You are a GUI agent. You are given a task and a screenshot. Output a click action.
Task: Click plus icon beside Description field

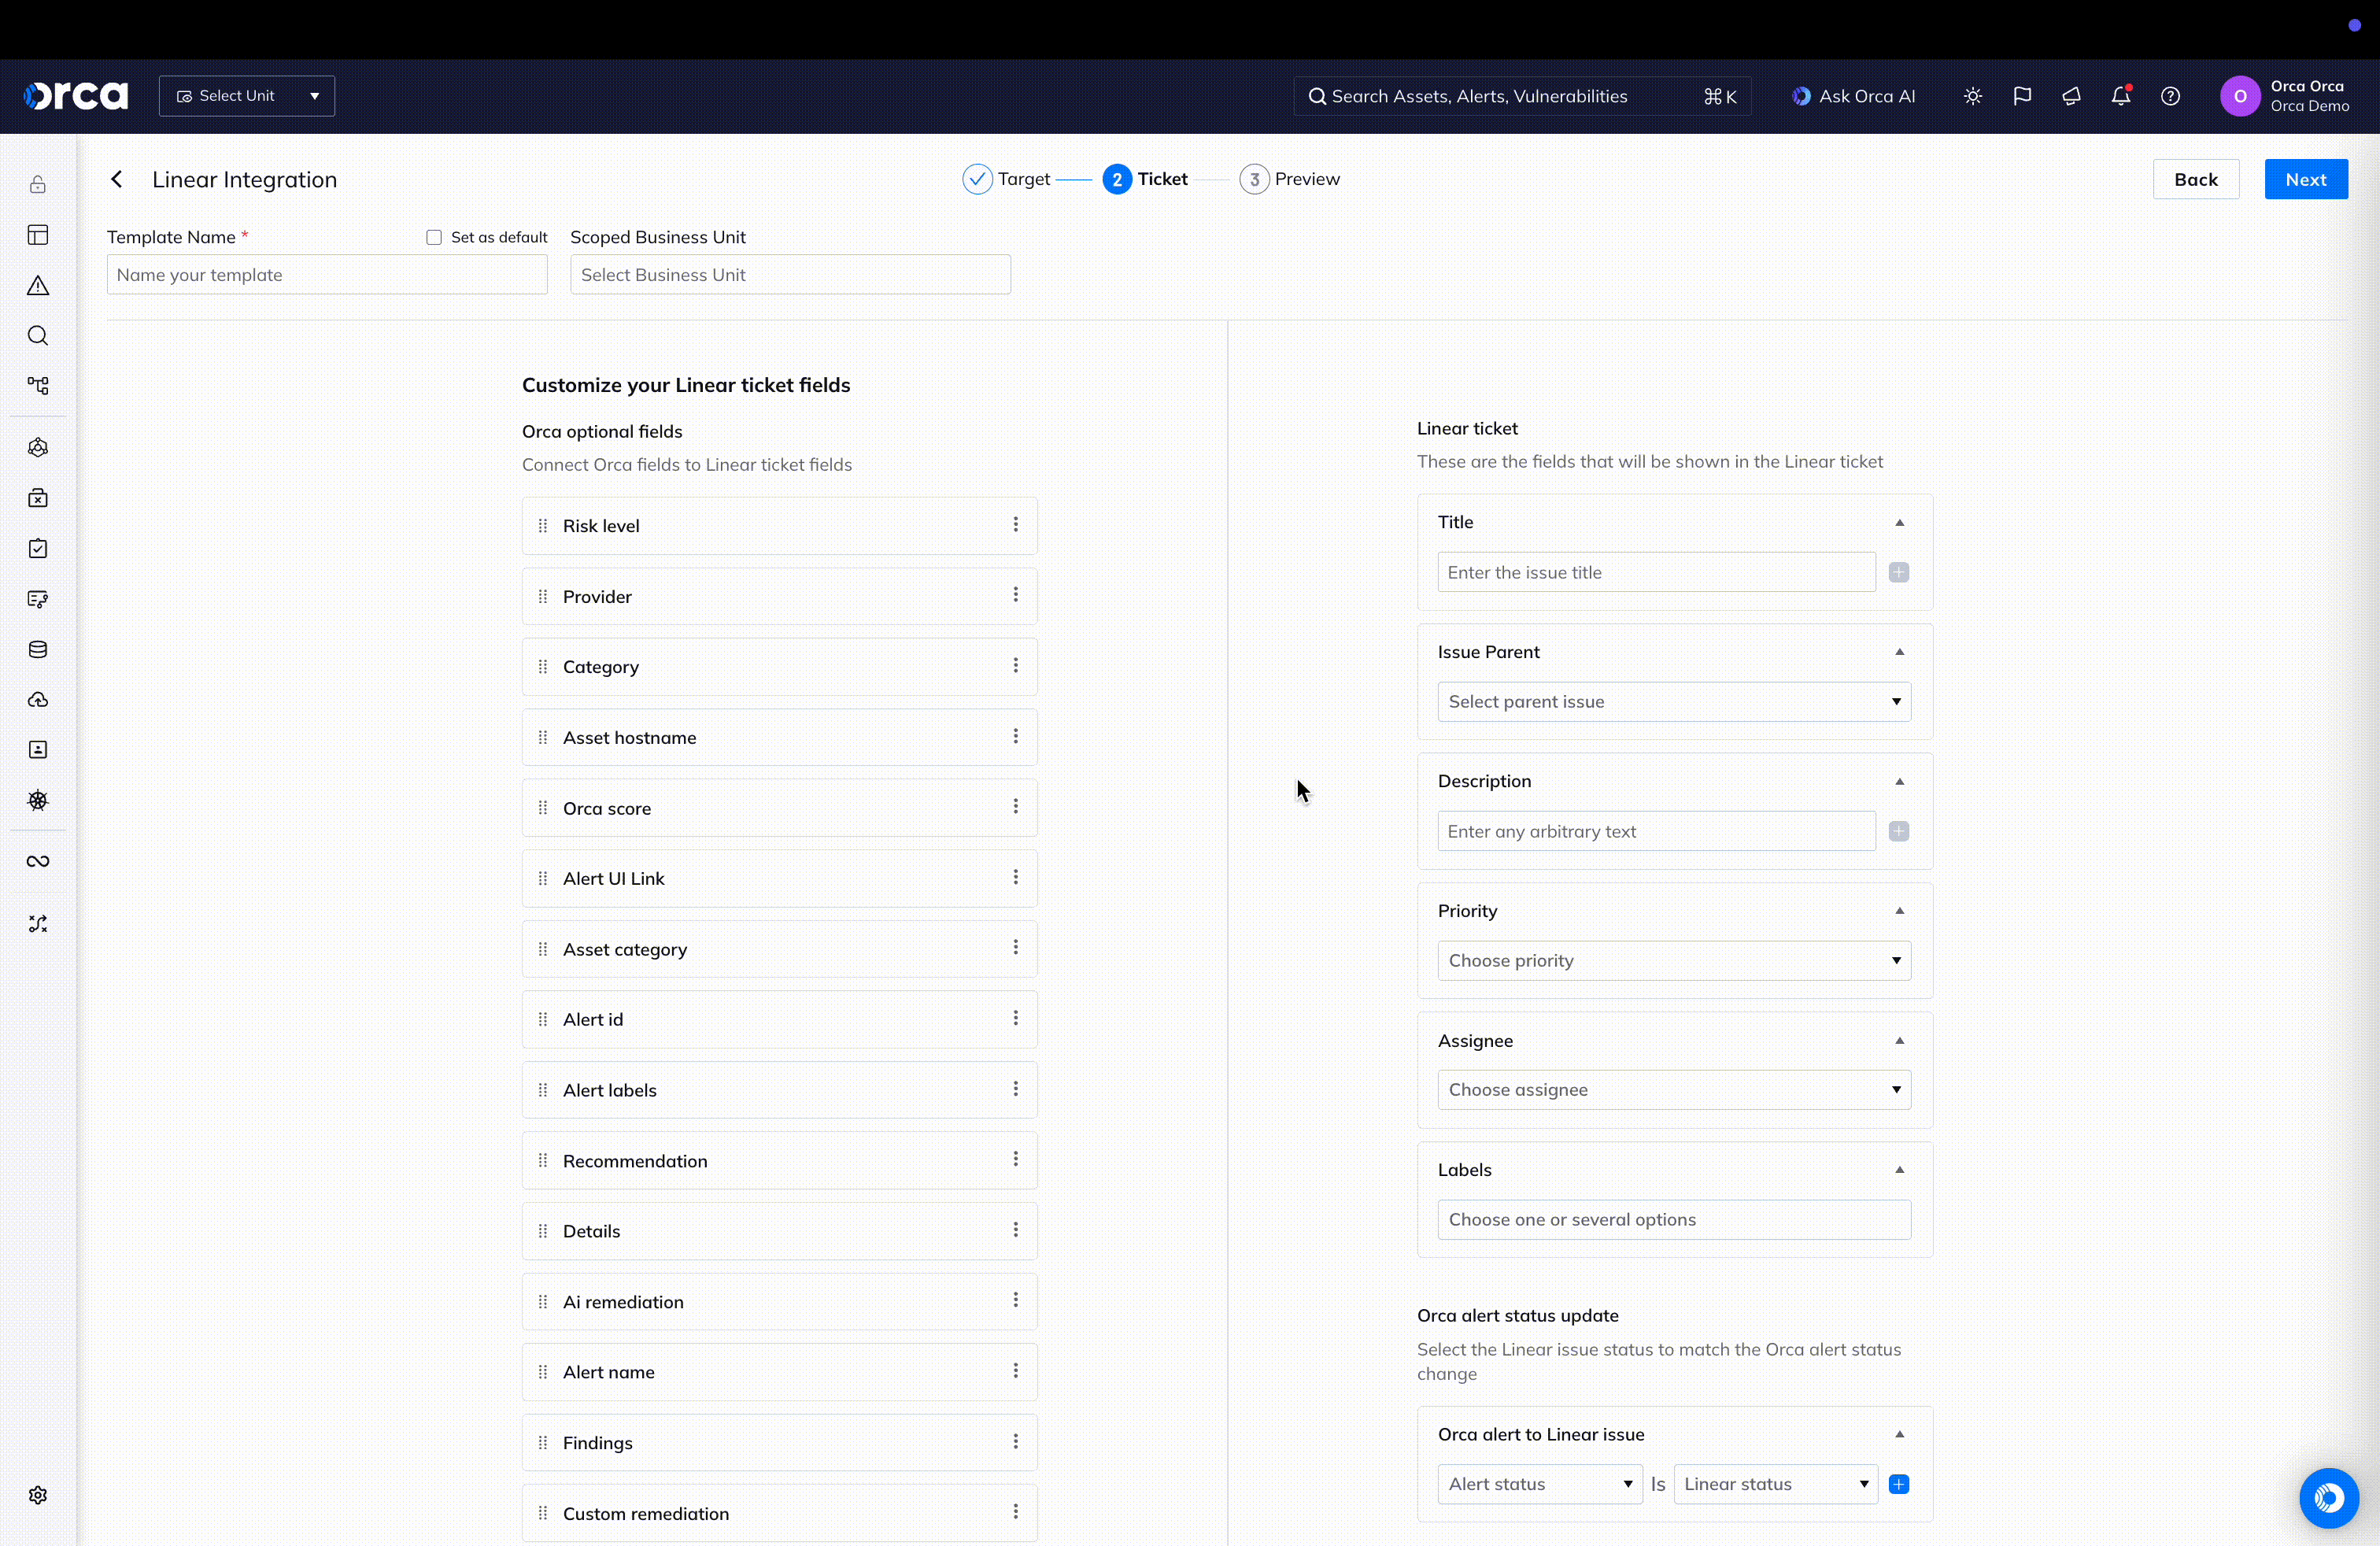click(1899, 831)
